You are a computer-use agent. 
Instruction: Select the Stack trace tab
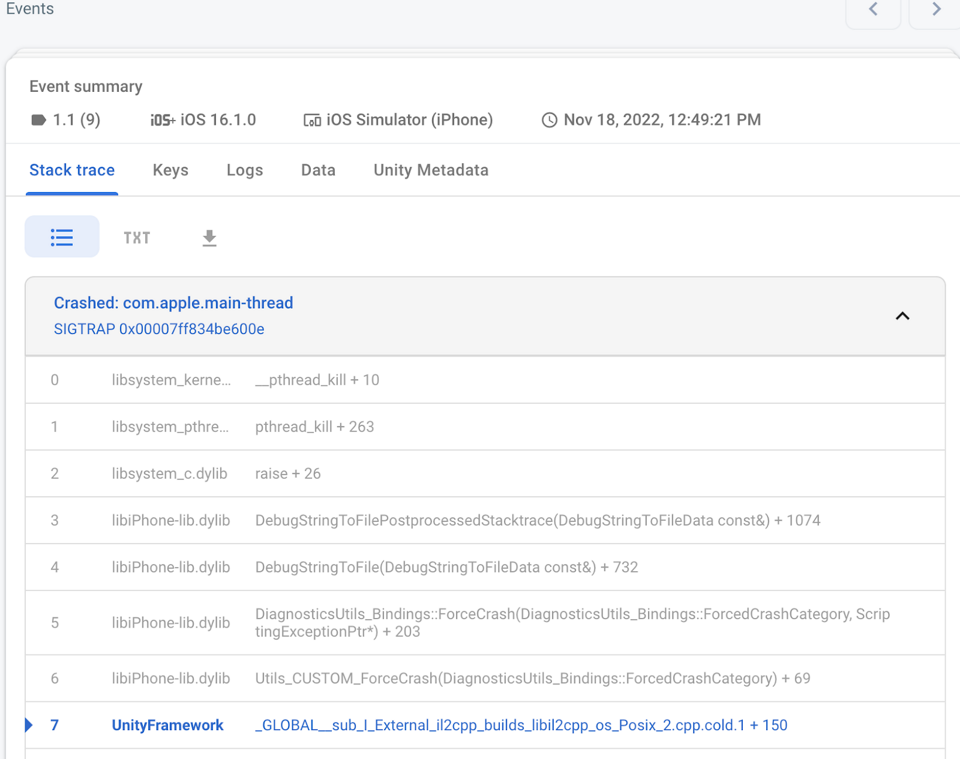coord(72,170)
